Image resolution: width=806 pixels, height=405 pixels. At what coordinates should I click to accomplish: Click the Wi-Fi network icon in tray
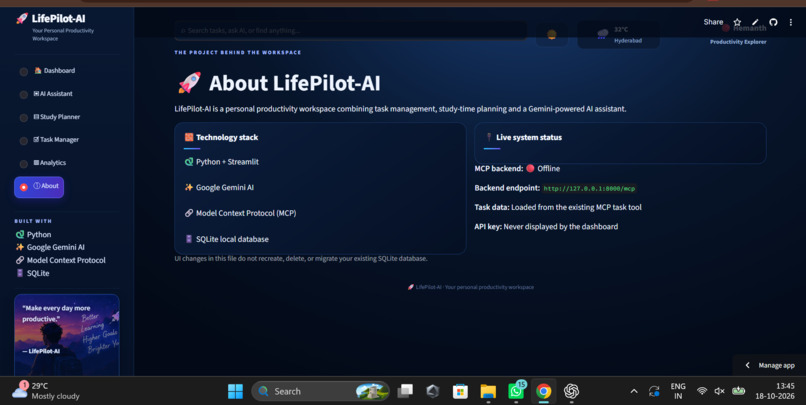click(x=702, y=392)
